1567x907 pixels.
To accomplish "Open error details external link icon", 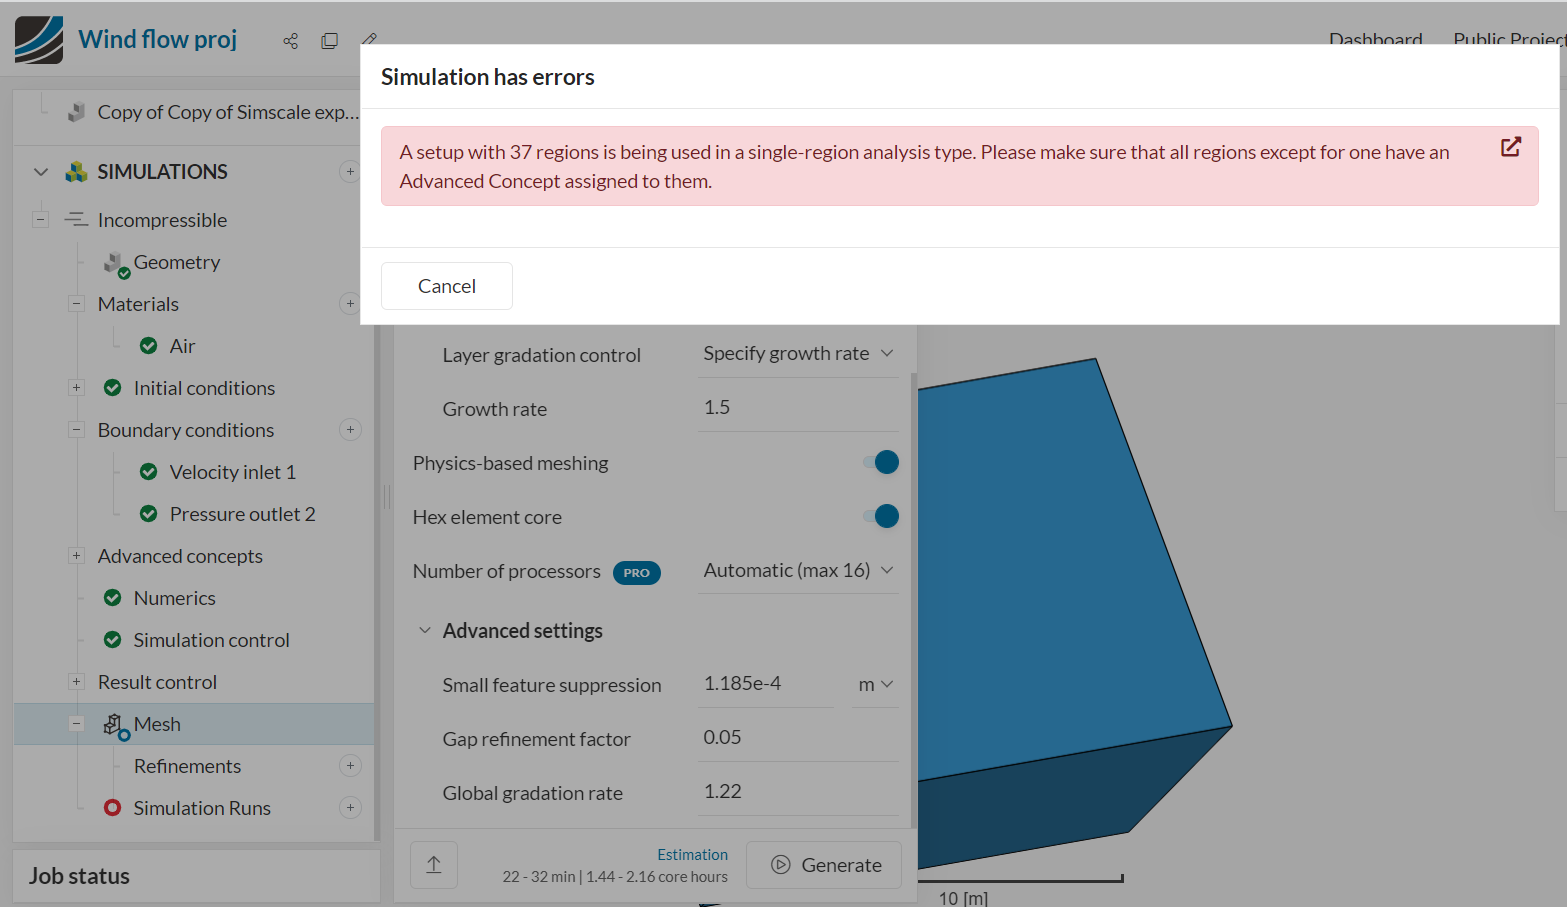I will pyautogui.click(x=1510, y=147).
